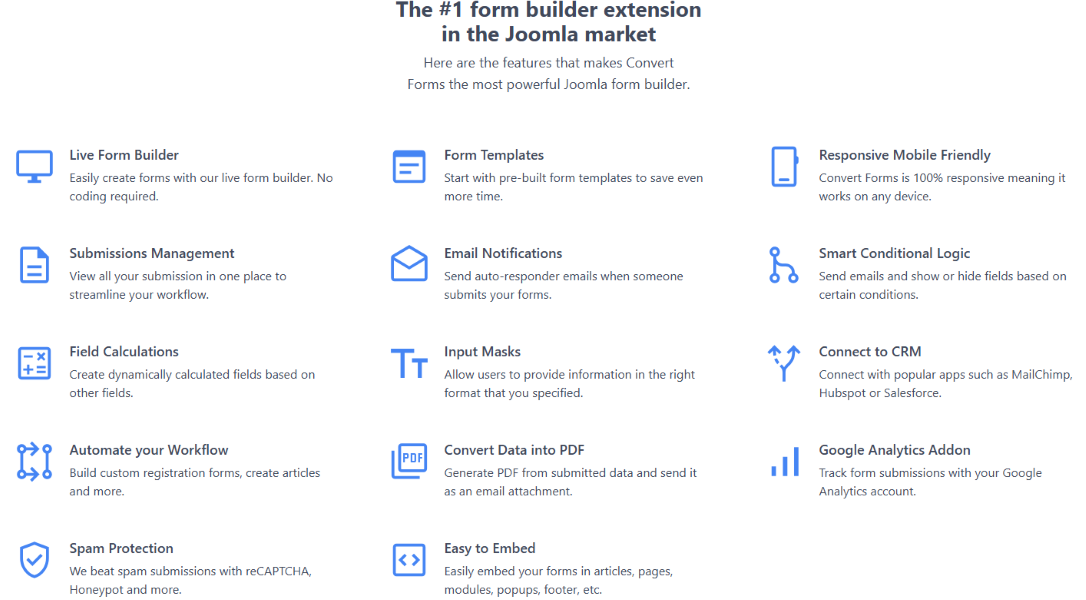The height and width of the screenshot is (600, 1086).
Task: Click the Field Calculations calculator icon
Action: (x=34, y=363)
